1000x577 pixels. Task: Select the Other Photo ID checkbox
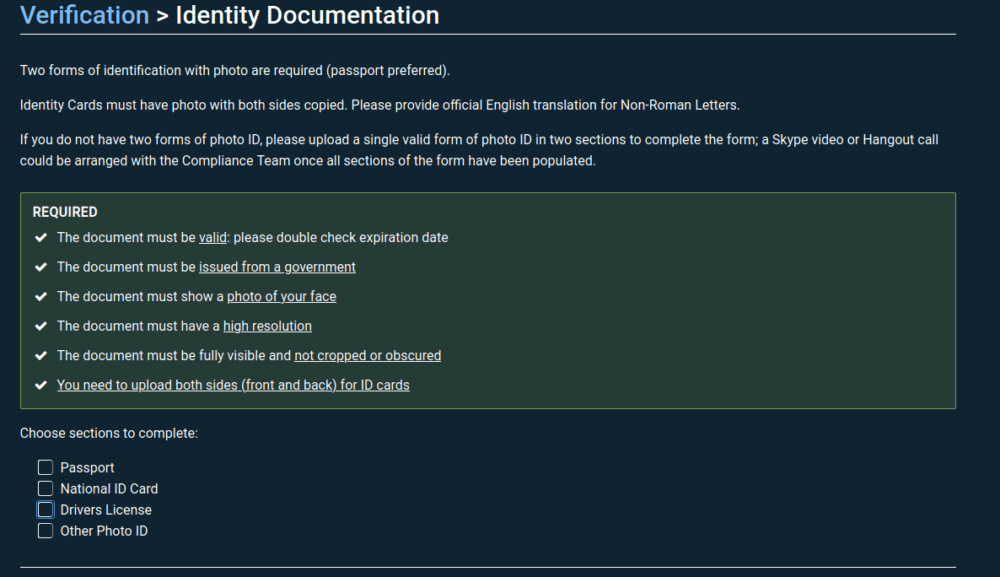(45, 531)
